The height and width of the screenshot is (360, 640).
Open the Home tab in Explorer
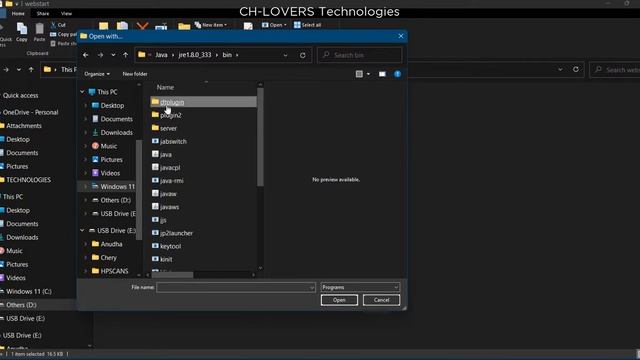[x=18, y=13]
